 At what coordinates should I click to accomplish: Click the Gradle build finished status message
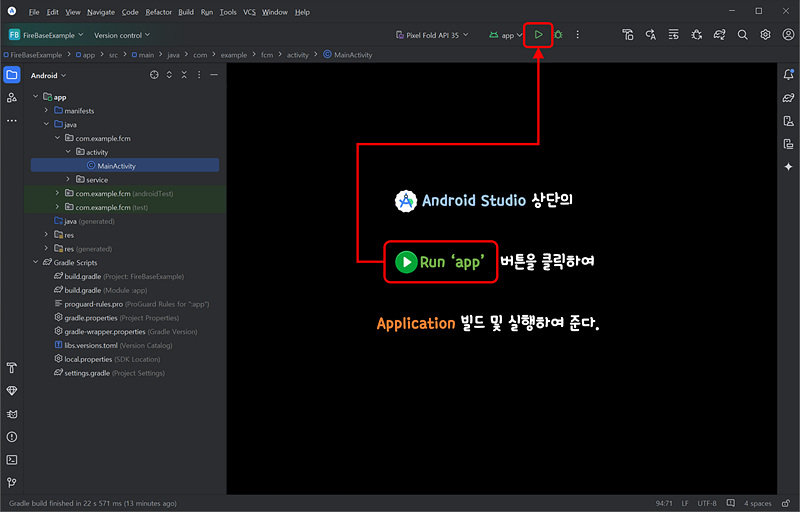coord(93,503)
